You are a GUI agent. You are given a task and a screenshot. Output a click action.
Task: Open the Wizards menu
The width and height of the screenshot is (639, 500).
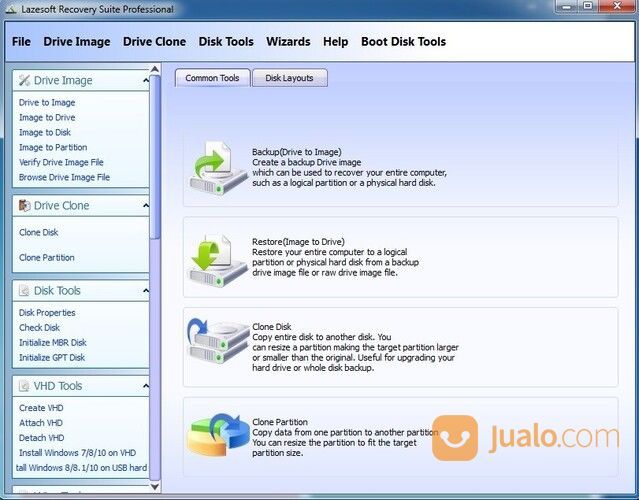tap(288, 42)
